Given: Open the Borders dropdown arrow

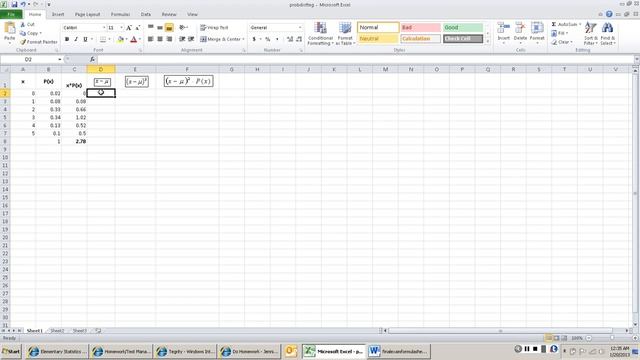Looking at the screenshot, I should pyautogui.click(x=109, y=39).
